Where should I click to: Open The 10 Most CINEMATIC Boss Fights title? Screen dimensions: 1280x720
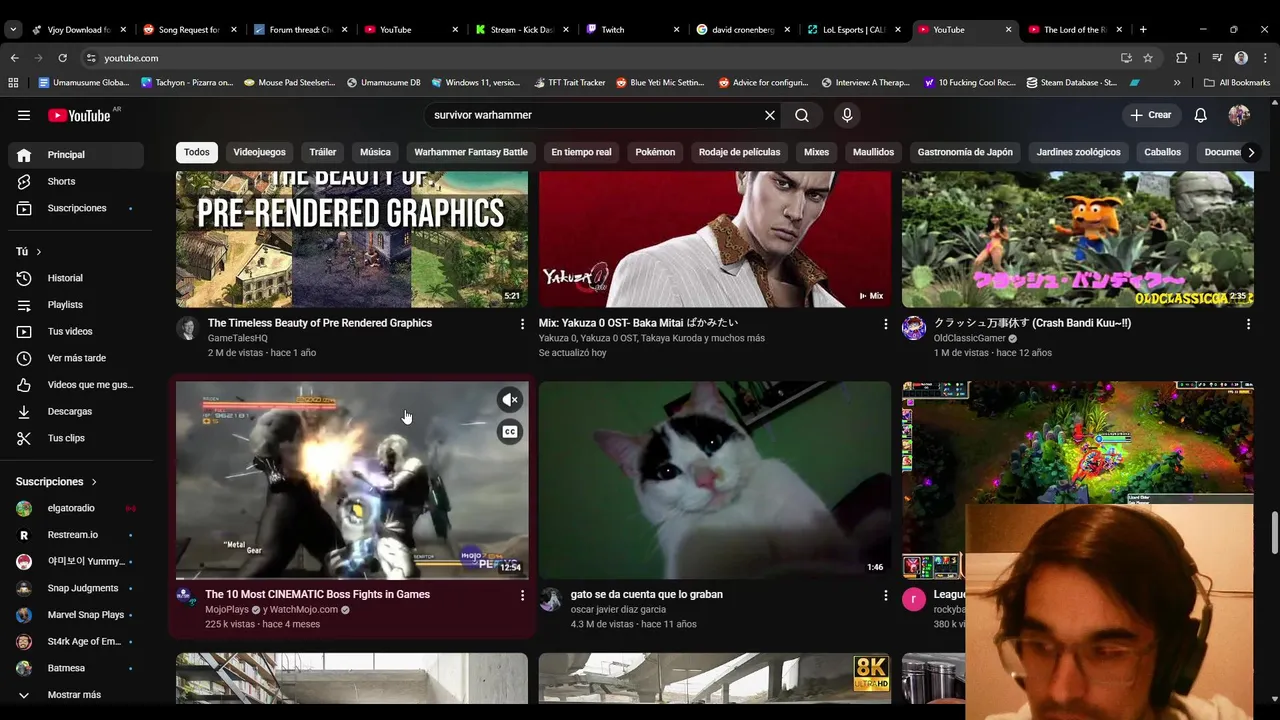pyautogui.click(x=317, y=595)
